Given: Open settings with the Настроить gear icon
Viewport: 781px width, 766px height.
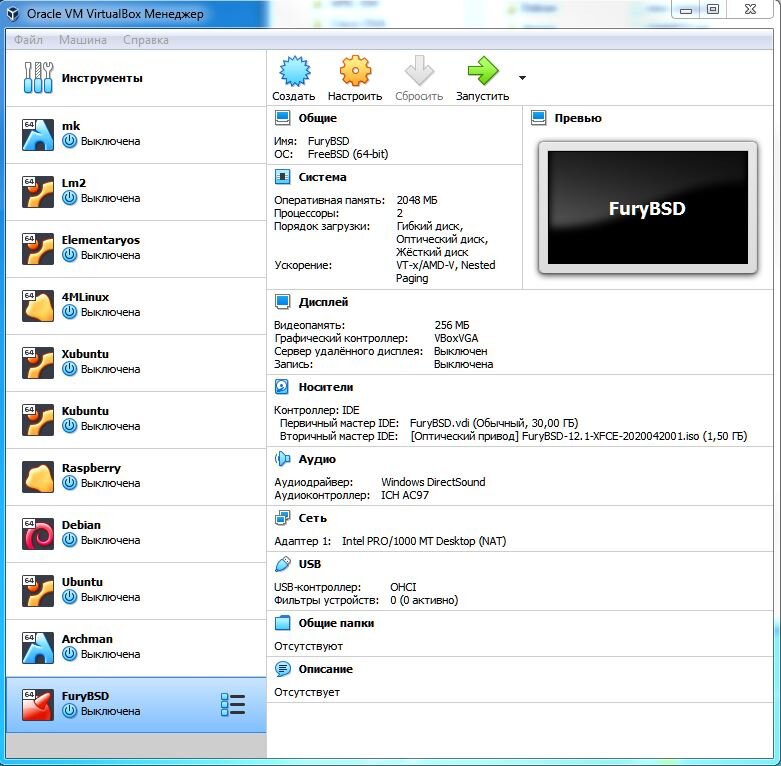Looking at the screenshot, I should pyautogui.click(x=355, y=71).
